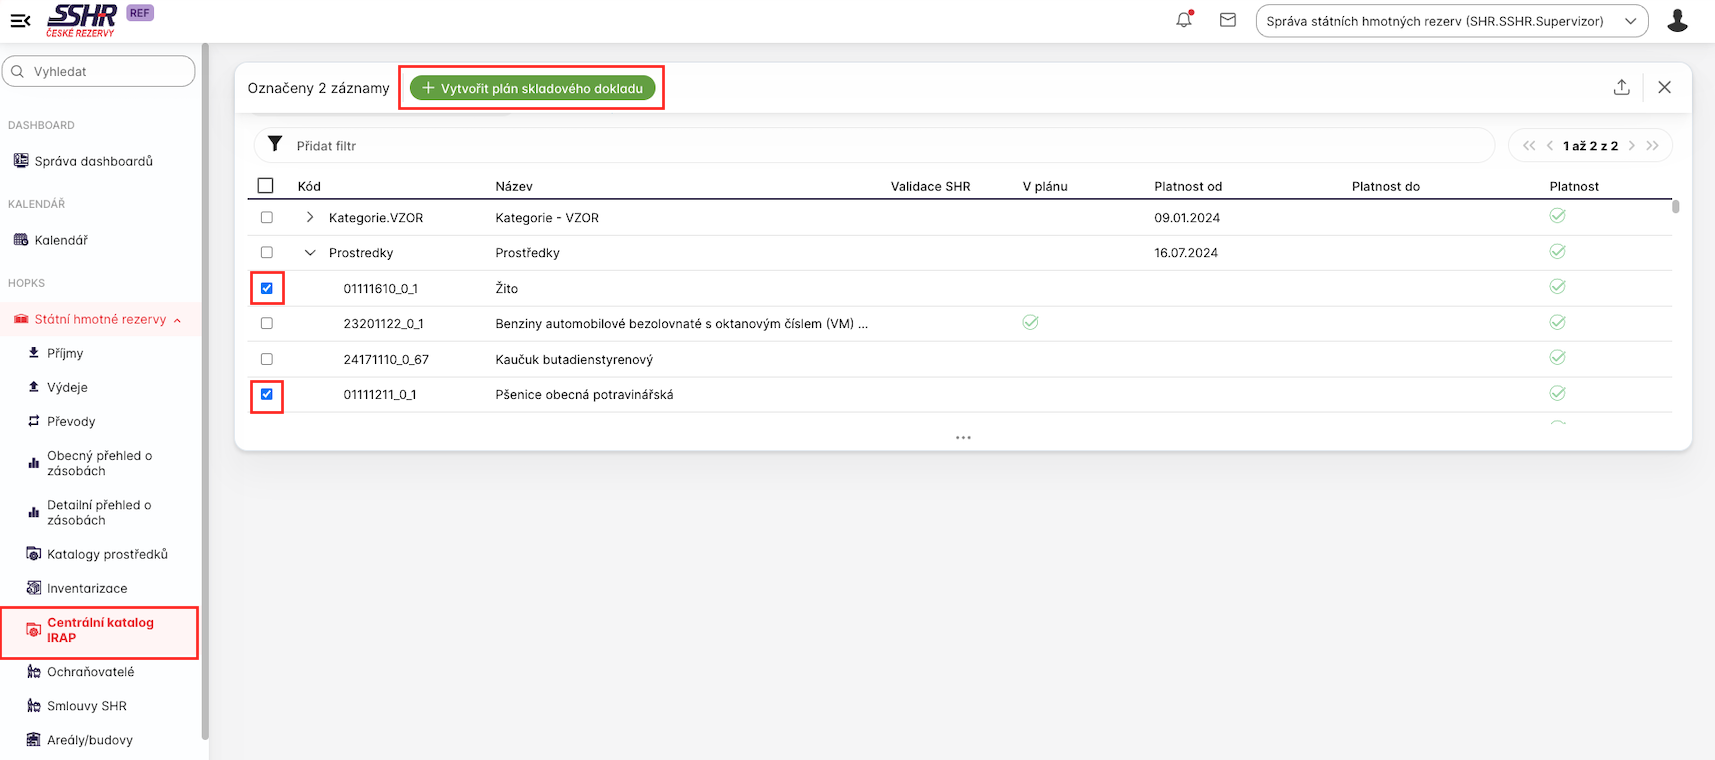Navigate to Inventarizace menu item

point(87,588)
